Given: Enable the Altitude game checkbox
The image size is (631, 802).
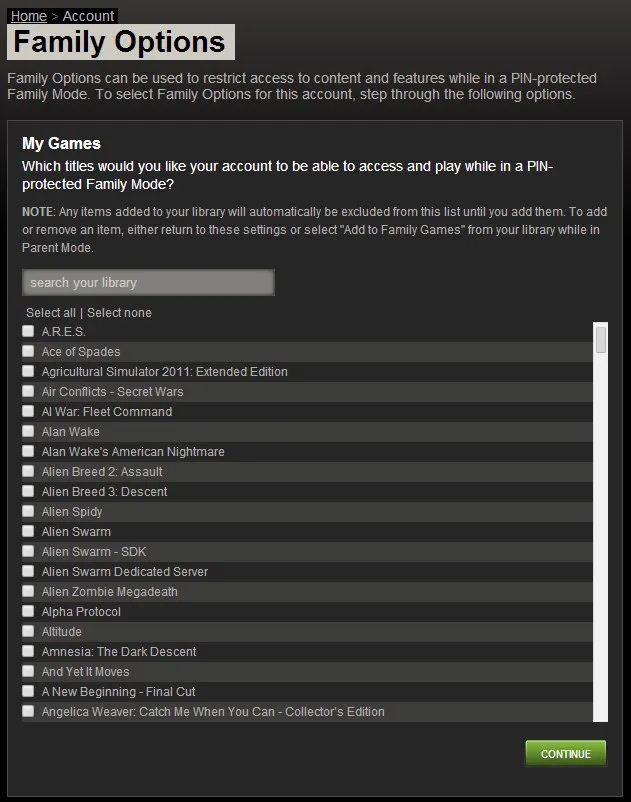Looking at the screenshot, I should click(28, 631).
